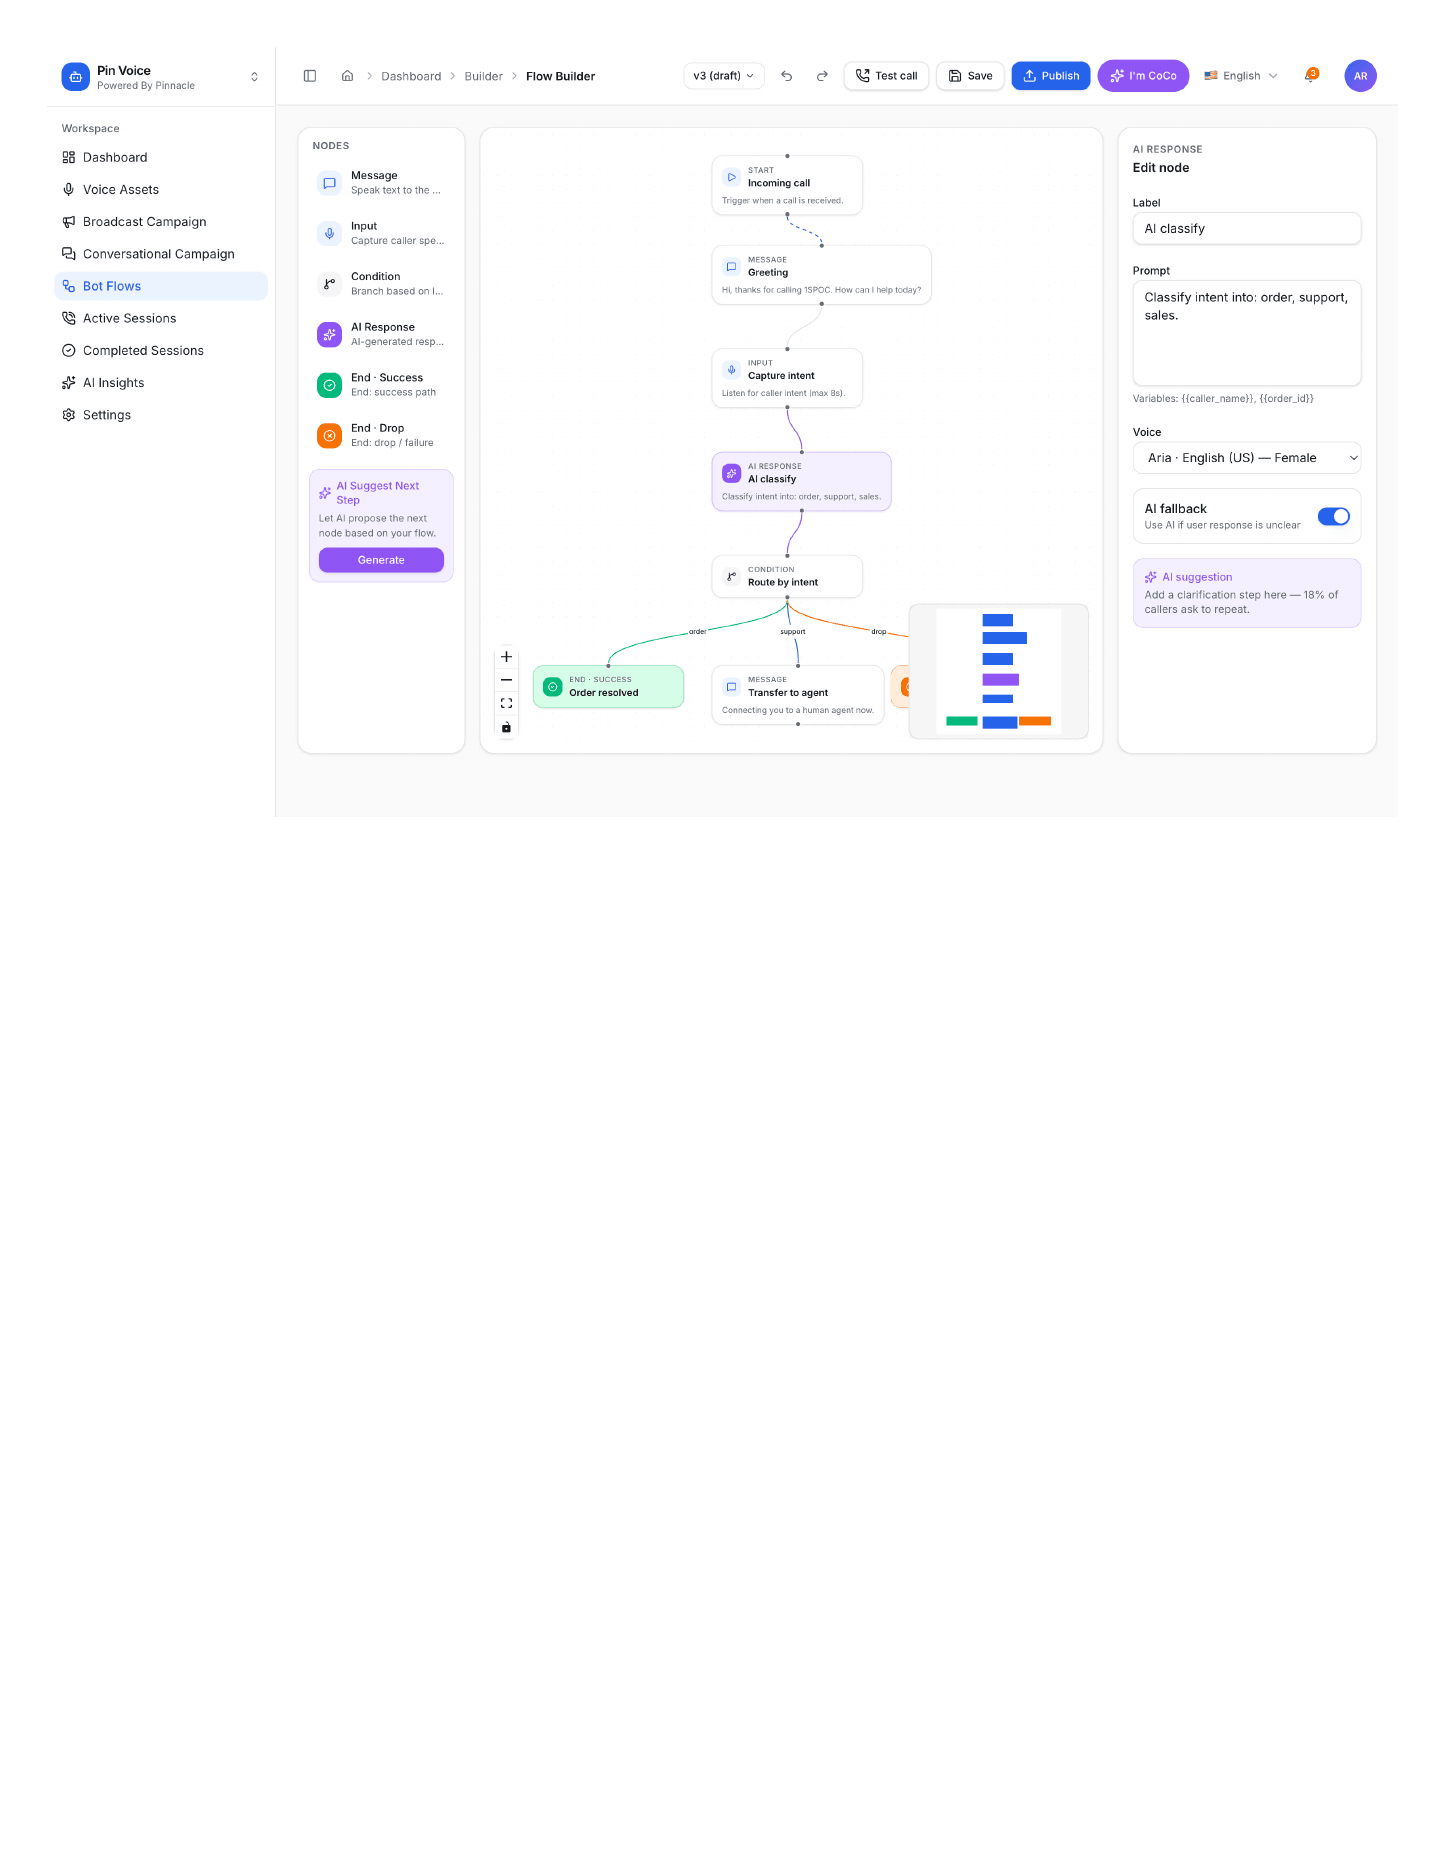Click the 'order' branch edge label
1445x1870 pixels.
point(697,632)
